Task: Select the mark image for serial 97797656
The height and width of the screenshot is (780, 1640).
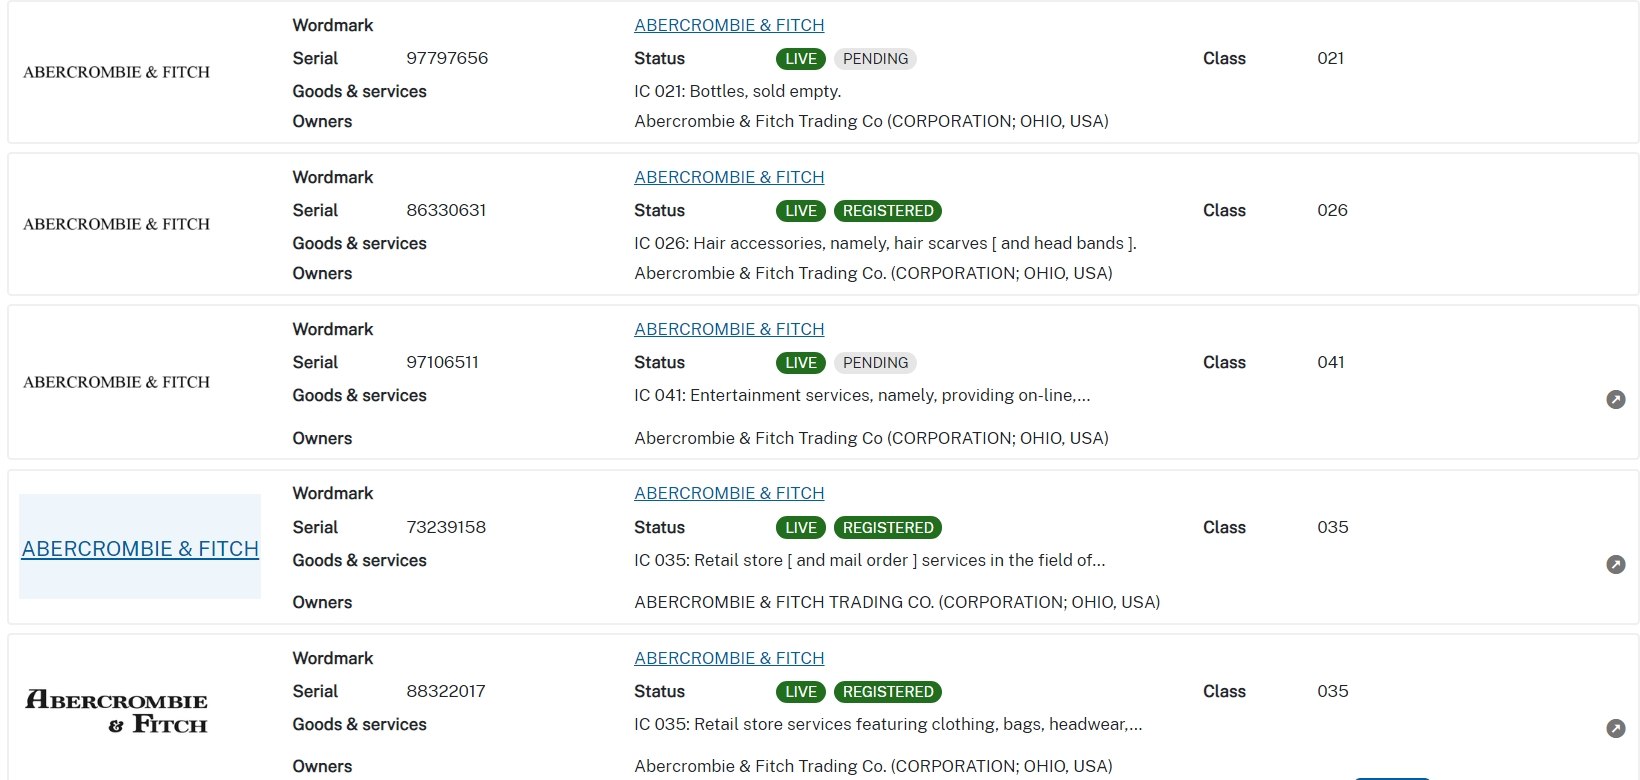Action: (x=117, y=72)
